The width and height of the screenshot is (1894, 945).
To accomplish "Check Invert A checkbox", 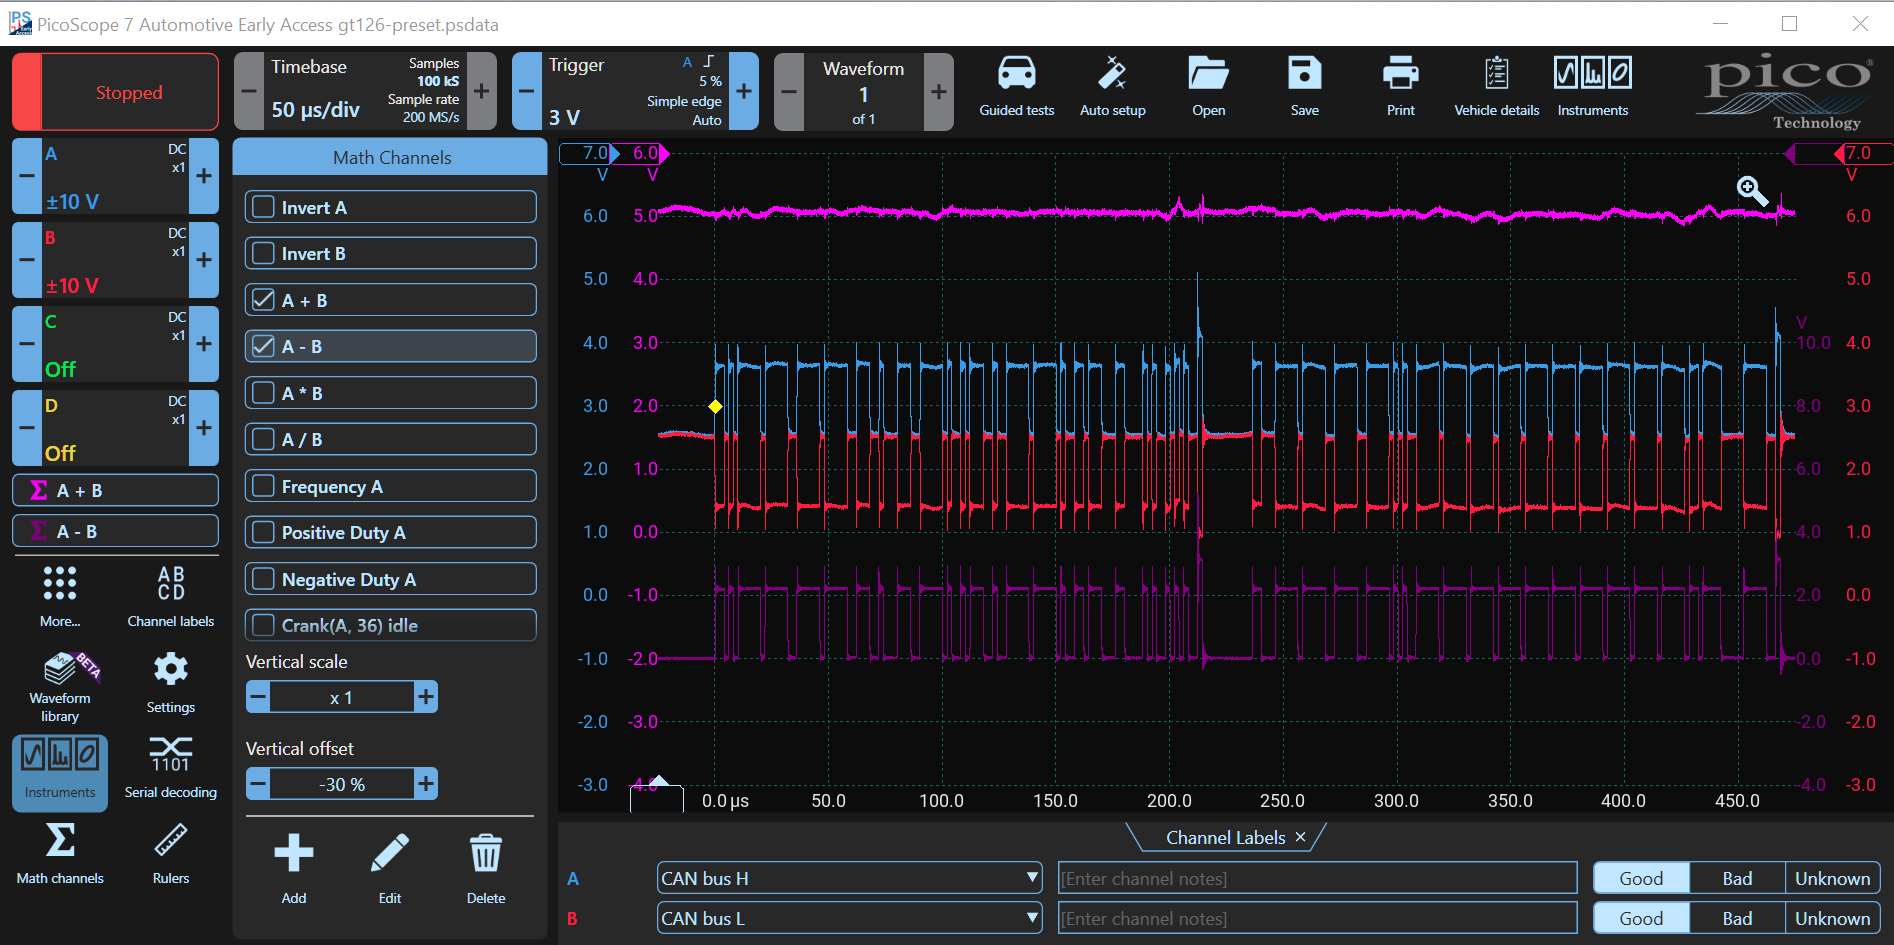I will click(x=264, y=207).
